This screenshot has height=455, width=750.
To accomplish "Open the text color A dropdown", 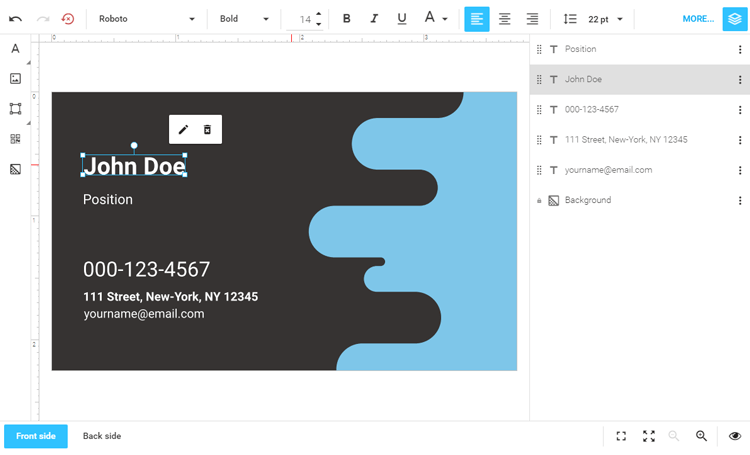I will coord(436,19).
